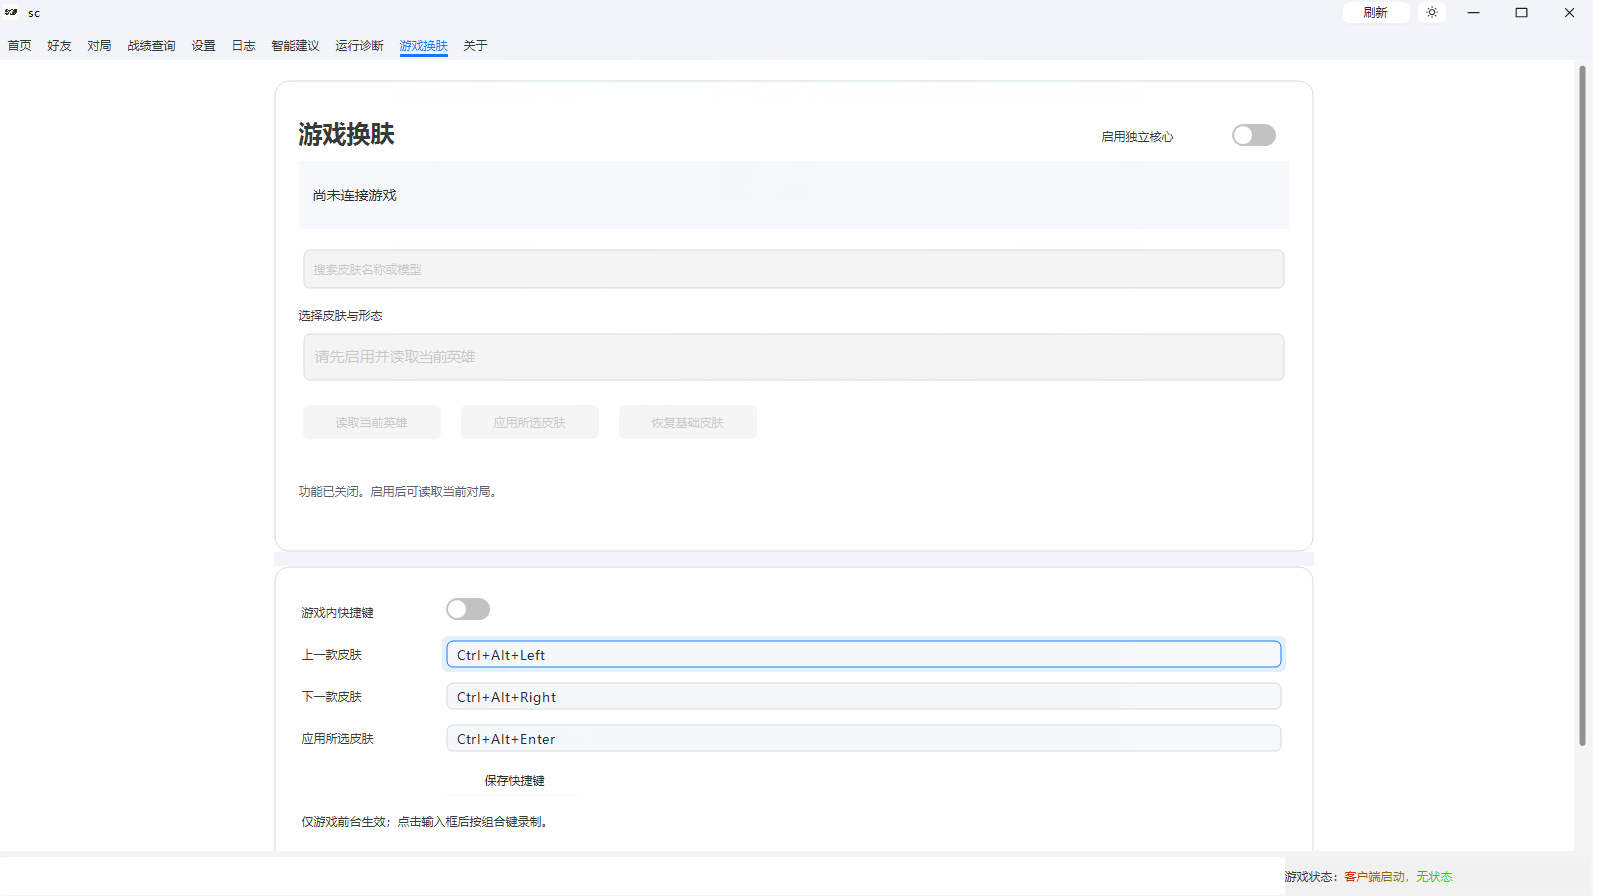The height and width of the screenshot is (896, 1600).
Task: Click the 读取当前英雄 button
Action: 372,422
